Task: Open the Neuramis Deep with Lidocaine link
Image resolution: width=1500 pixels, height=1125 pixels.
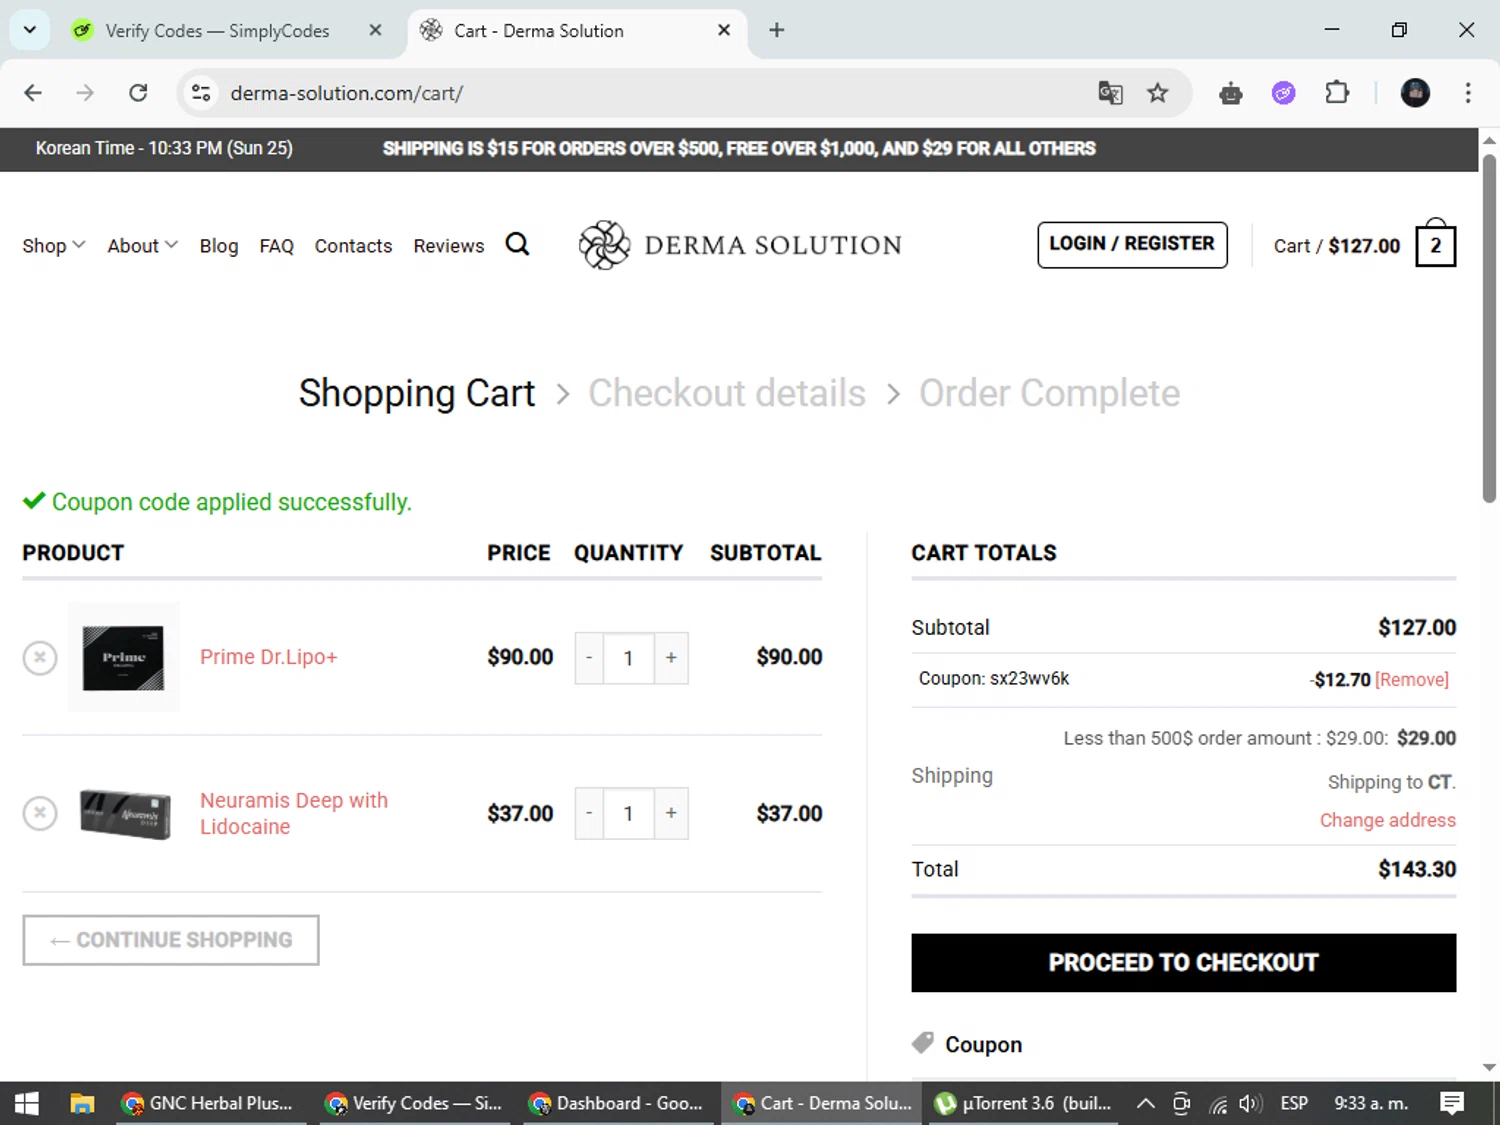Action: click(x=294, y=813)
